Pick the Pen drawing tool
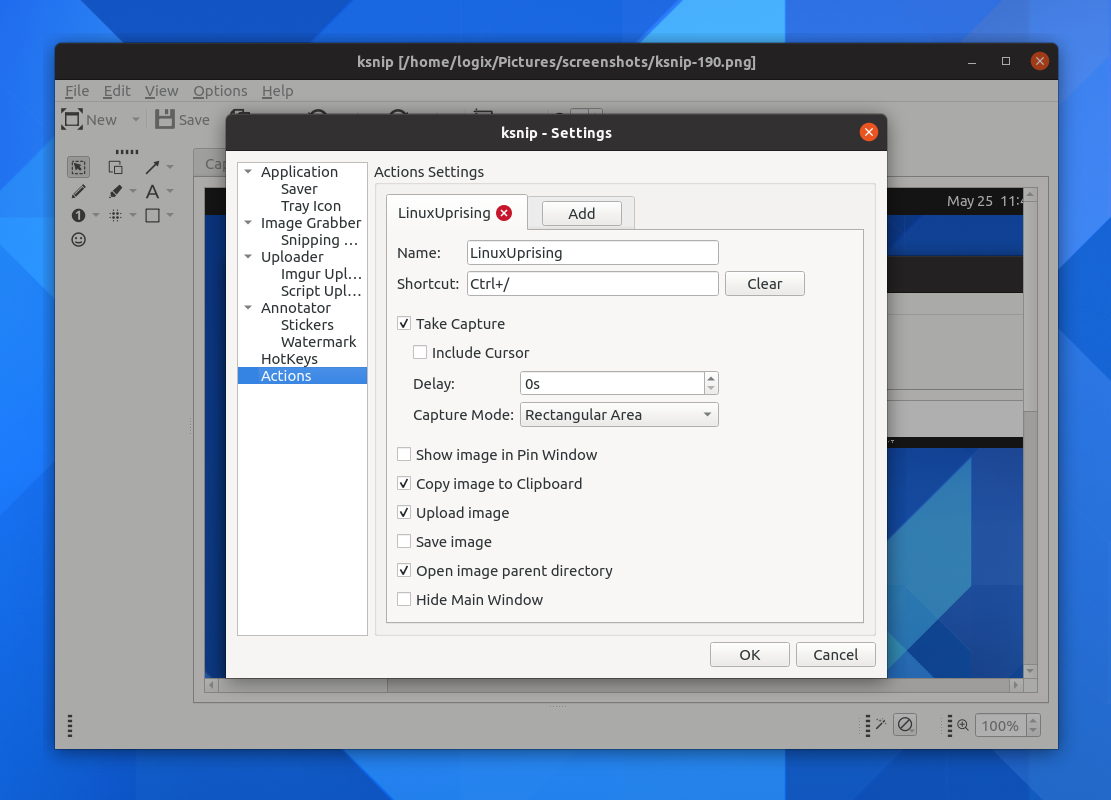This screenshot has width=1111, height=800. coord(78,191)
